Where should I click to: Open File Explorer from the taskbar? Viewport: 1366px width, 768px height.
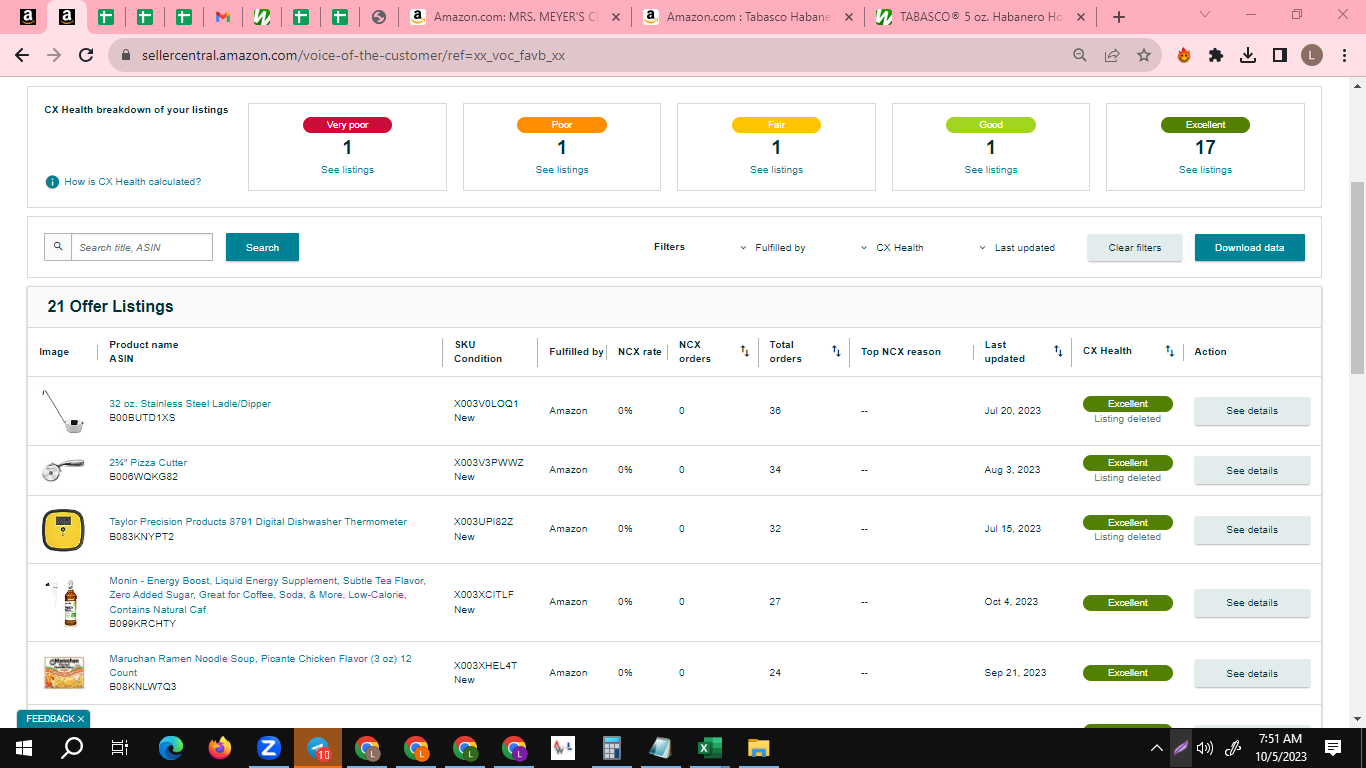759,748
